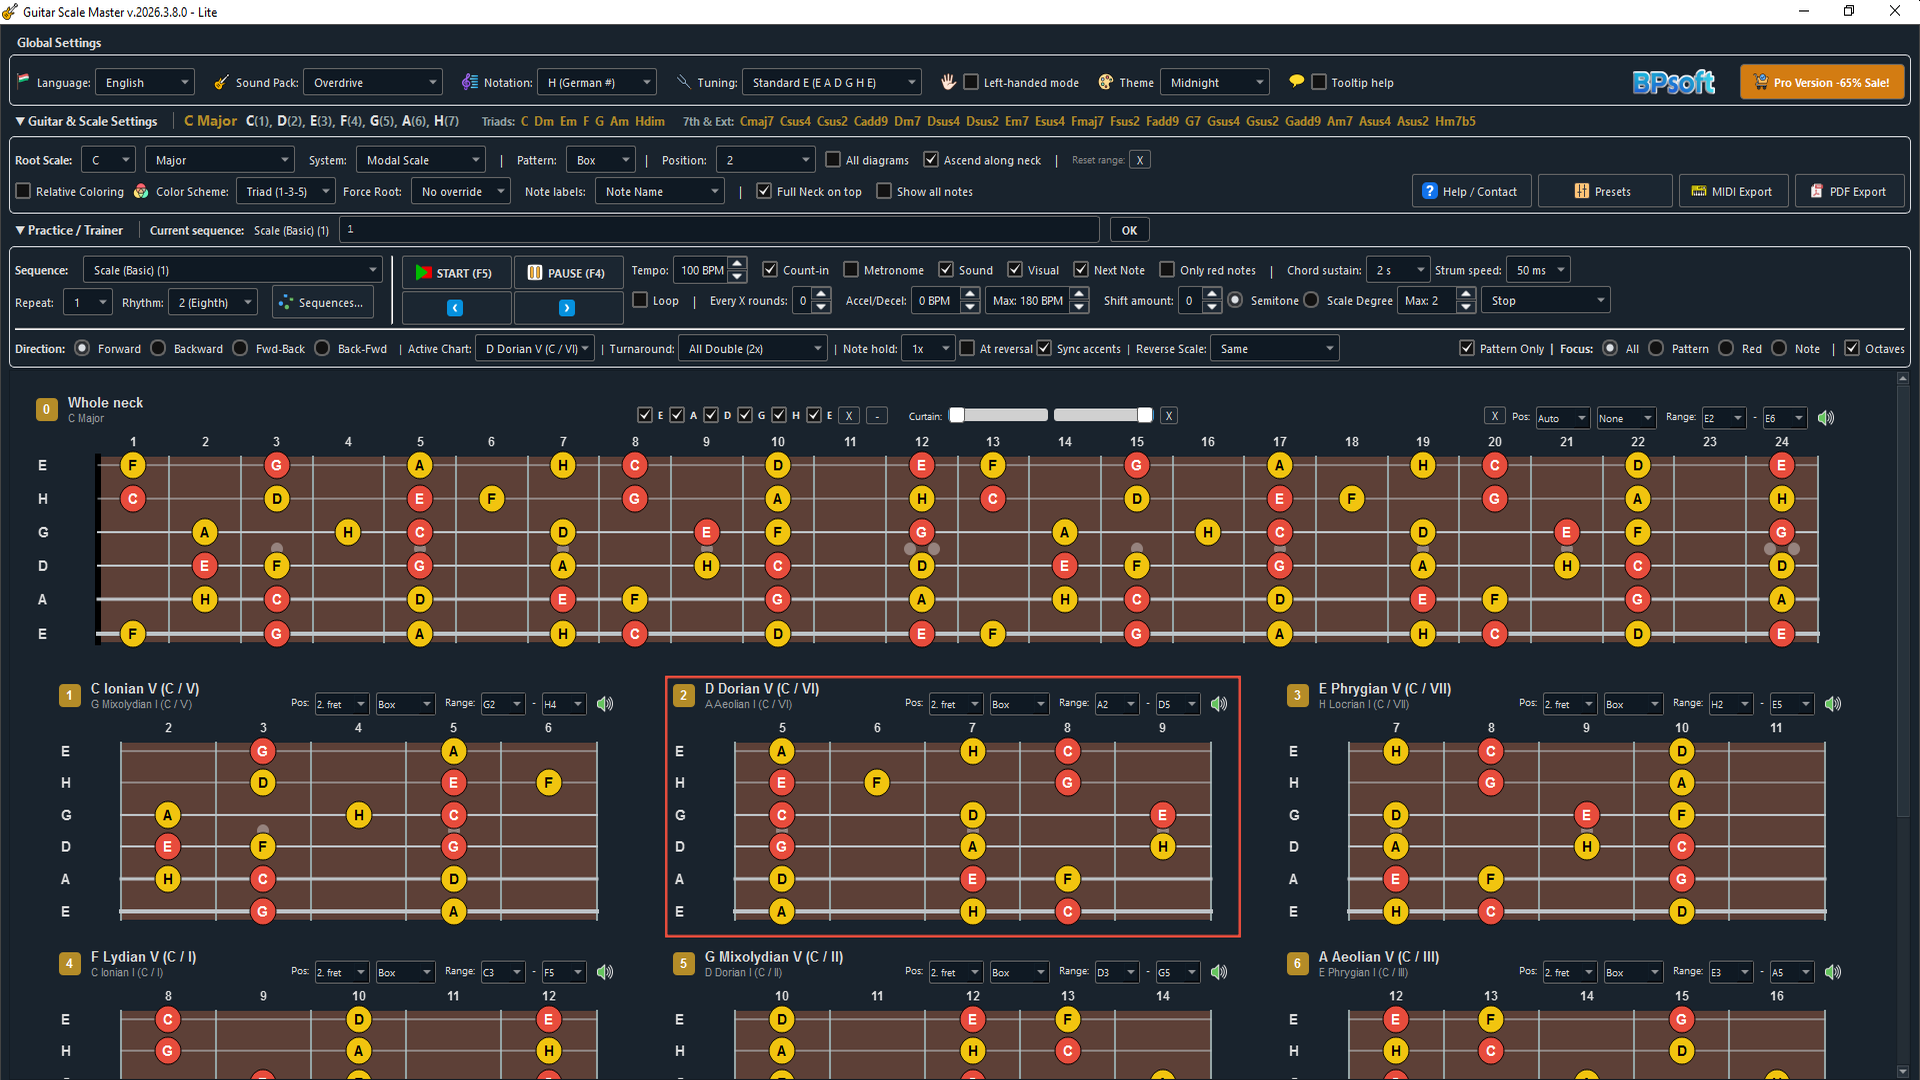Open Sequences... editor
The width and height of the screenshot is (1920, 1080).
point(322,302)
